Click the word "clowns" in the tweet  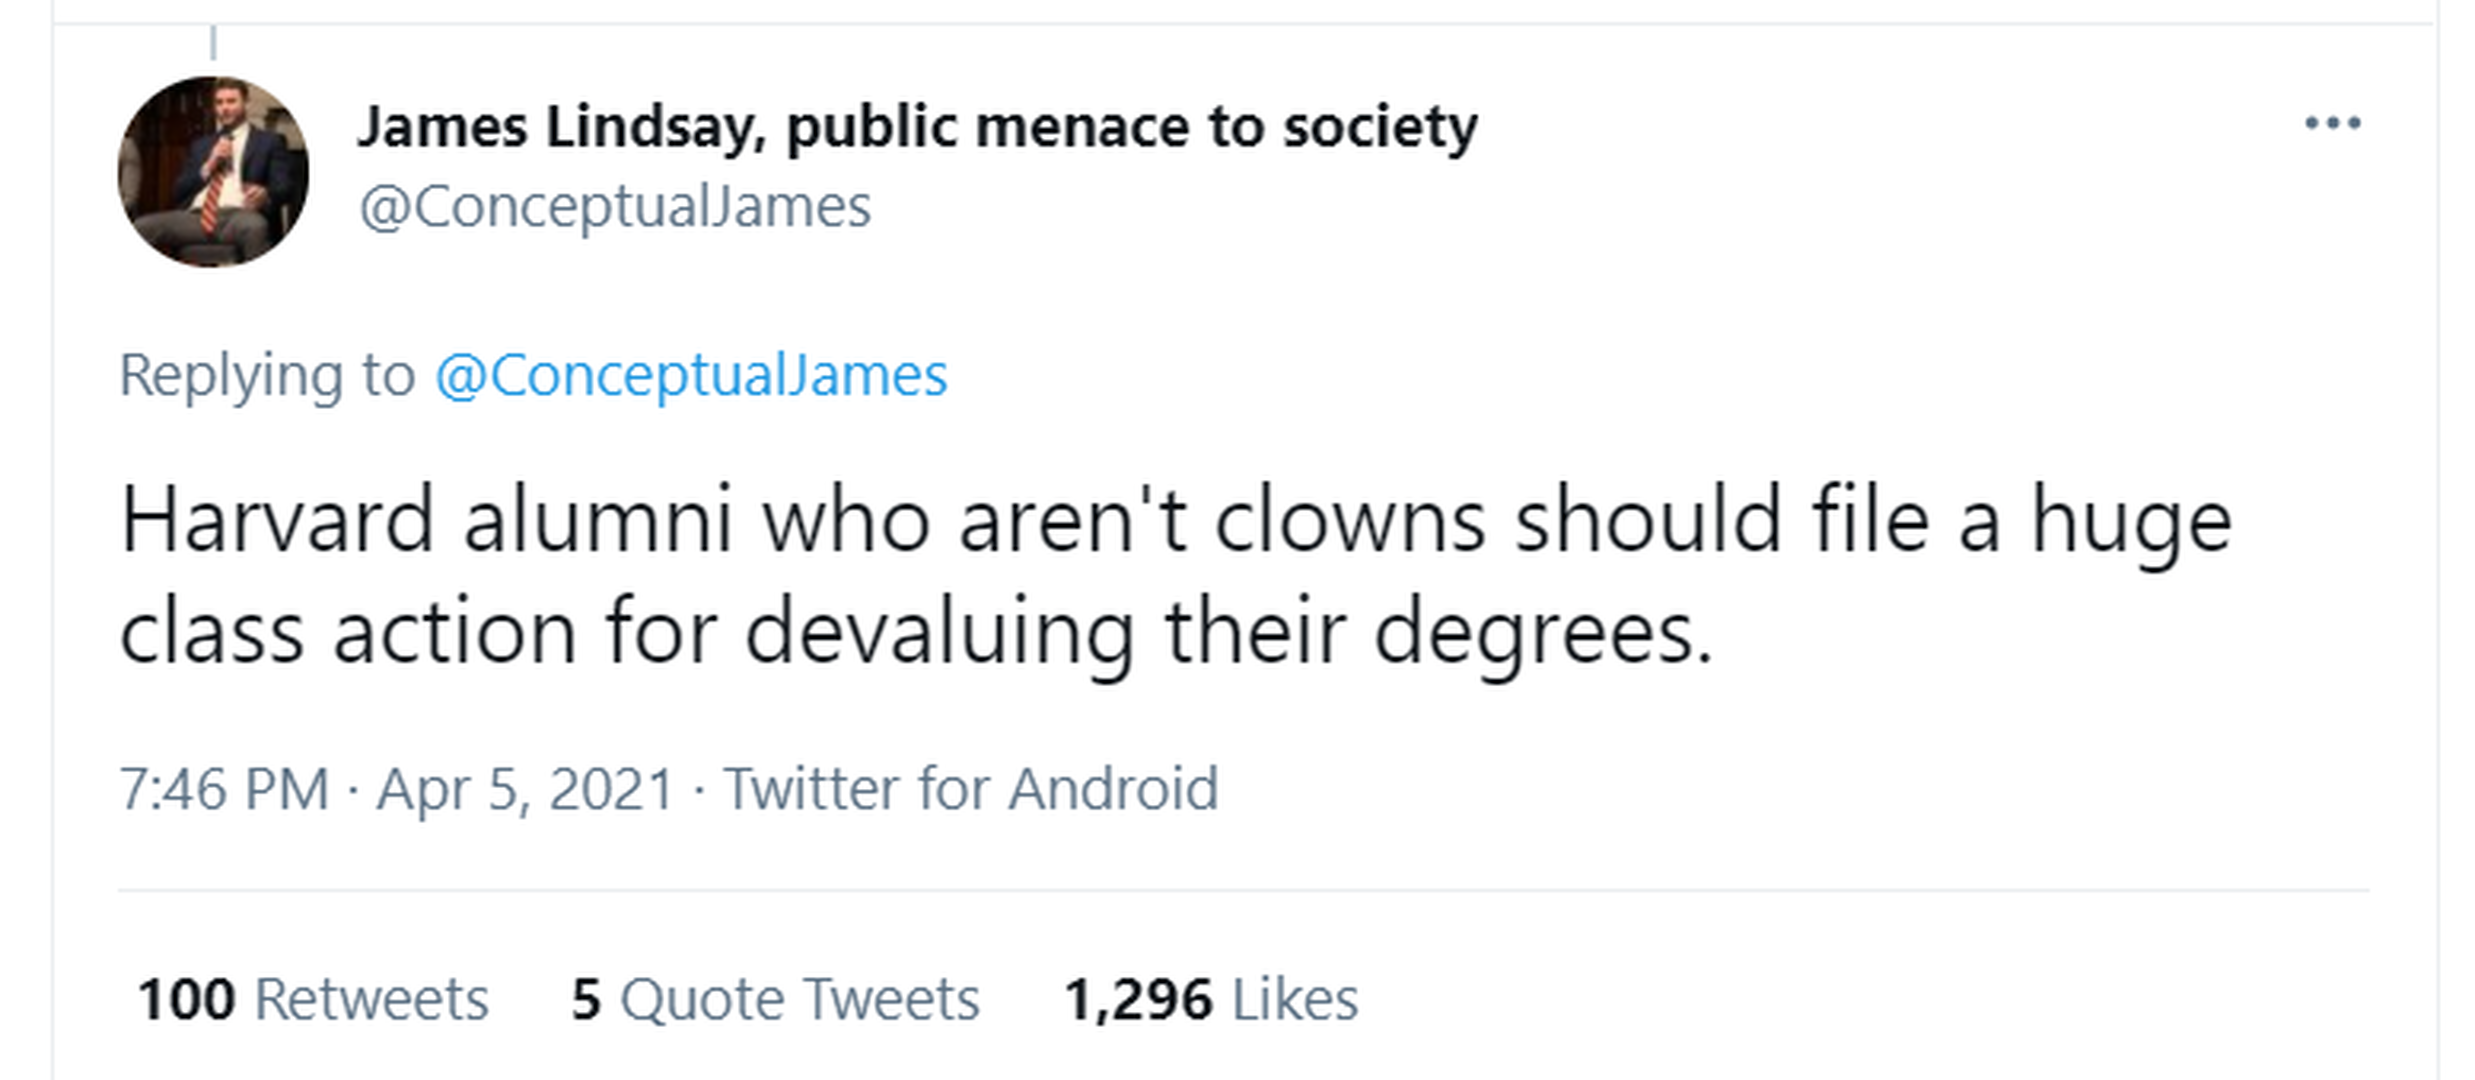tap(1350, 521)
